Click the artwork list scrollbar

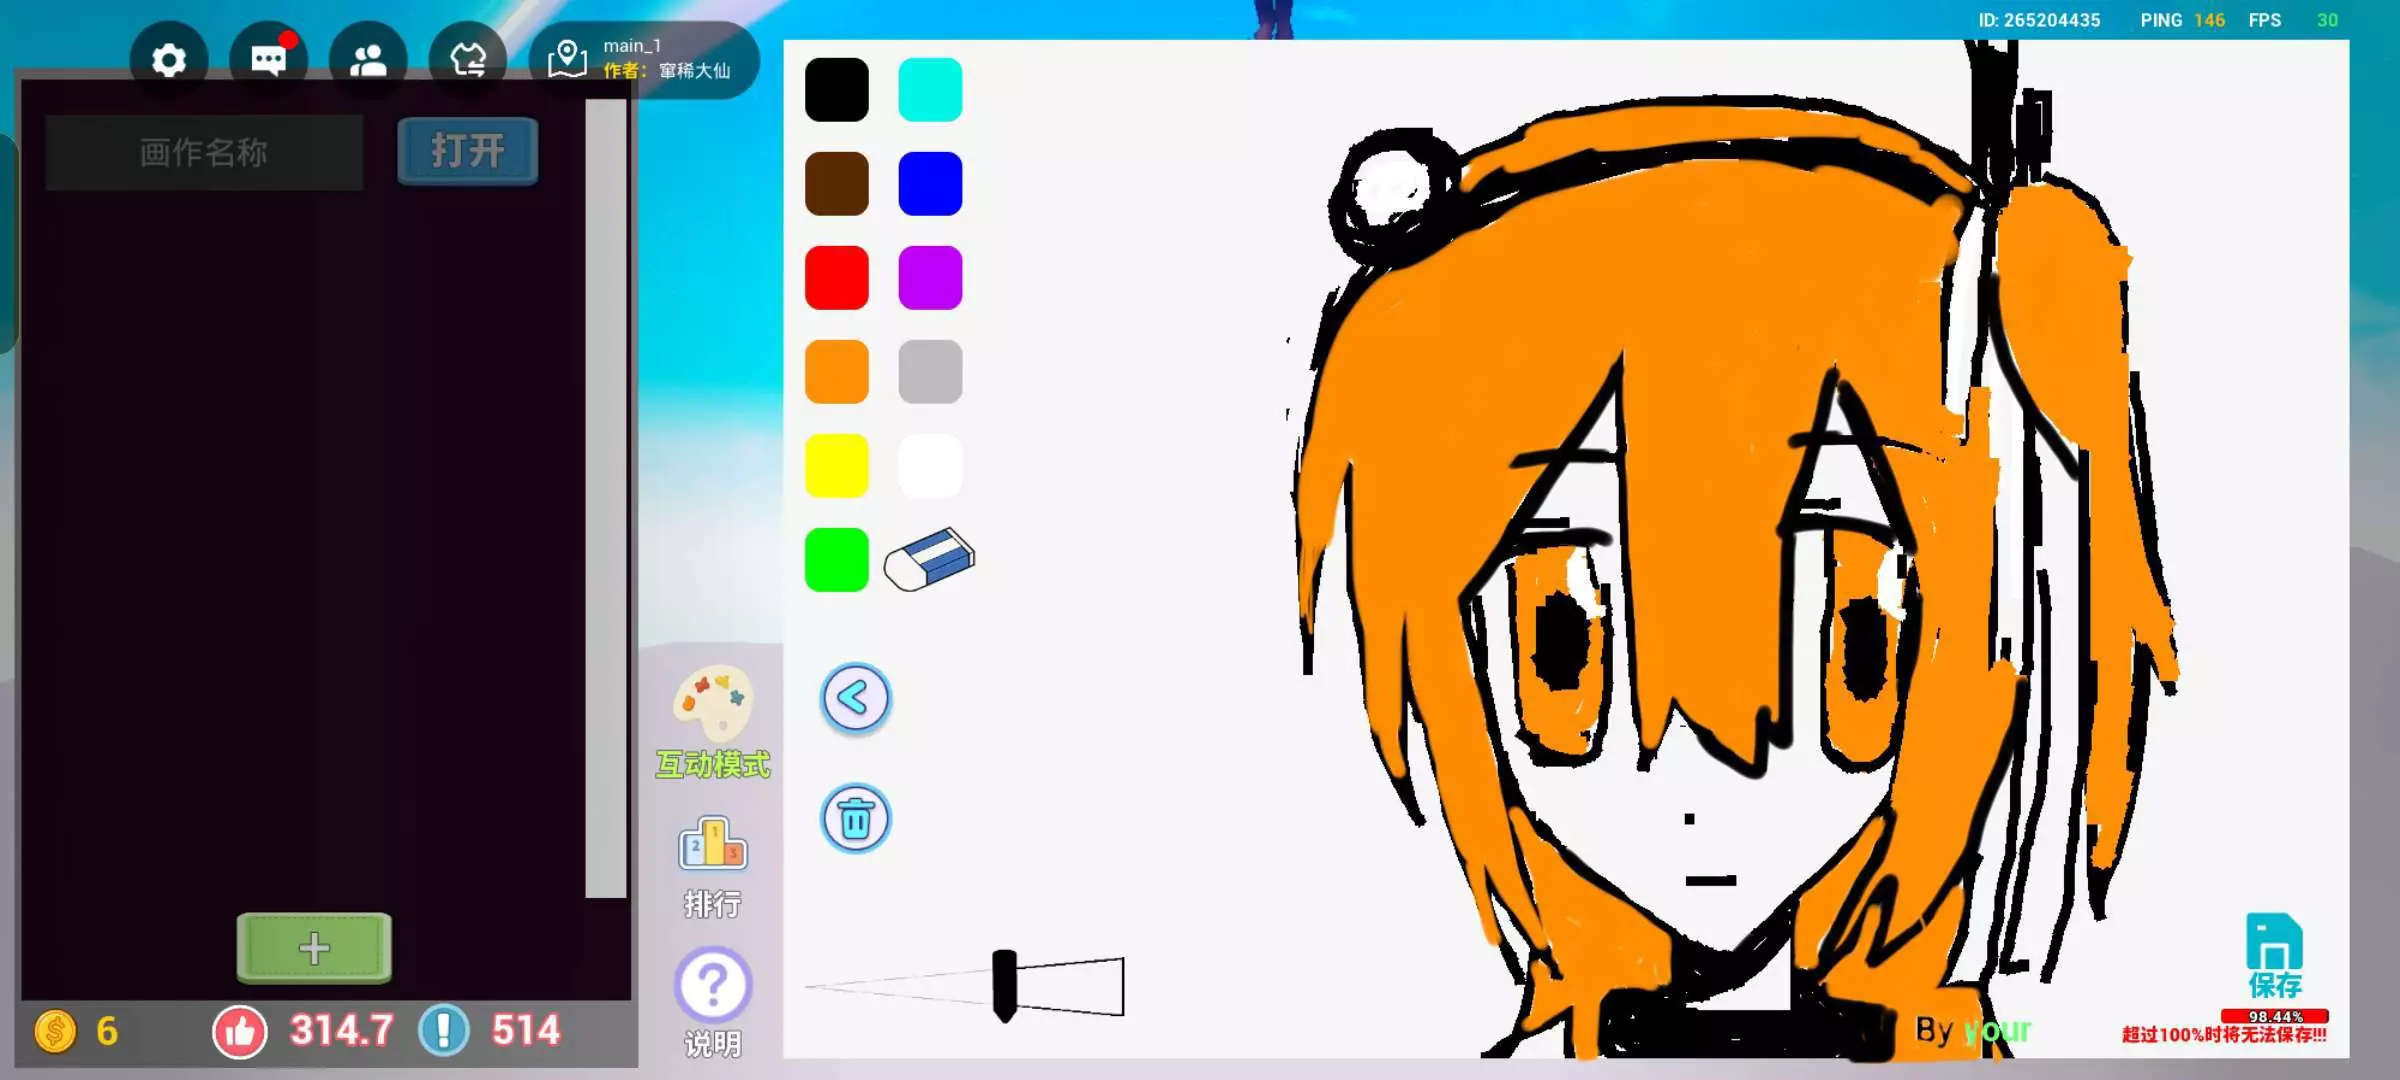point(605,500)
